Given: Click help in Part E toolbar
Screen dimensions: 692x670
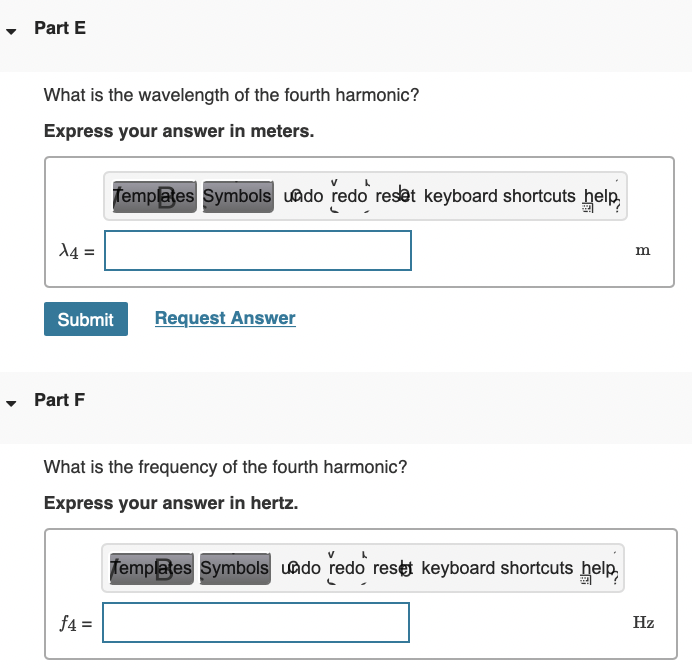Looking at the screenshot, I should click(601, 196).
